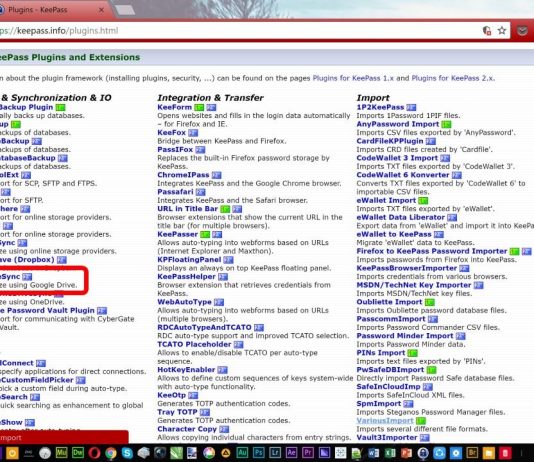Click the blue icon next to KeePasser
This screenshot has height=462, width=534.
(217, 235)
